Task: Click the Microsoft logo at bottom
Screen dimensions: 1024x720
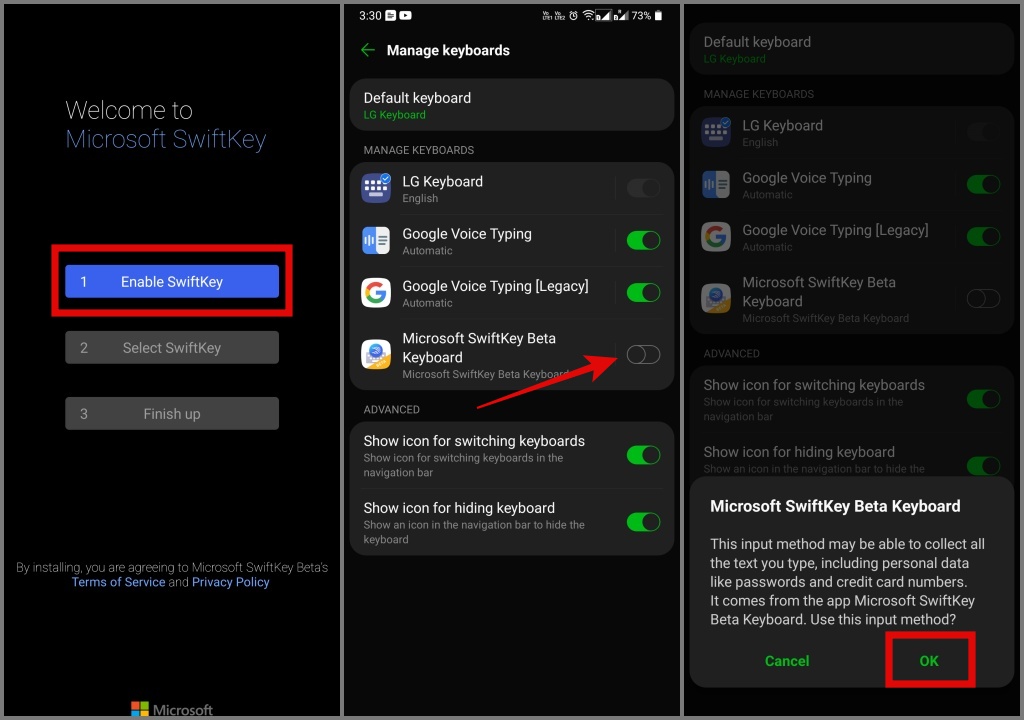Action: pos(172,710)
